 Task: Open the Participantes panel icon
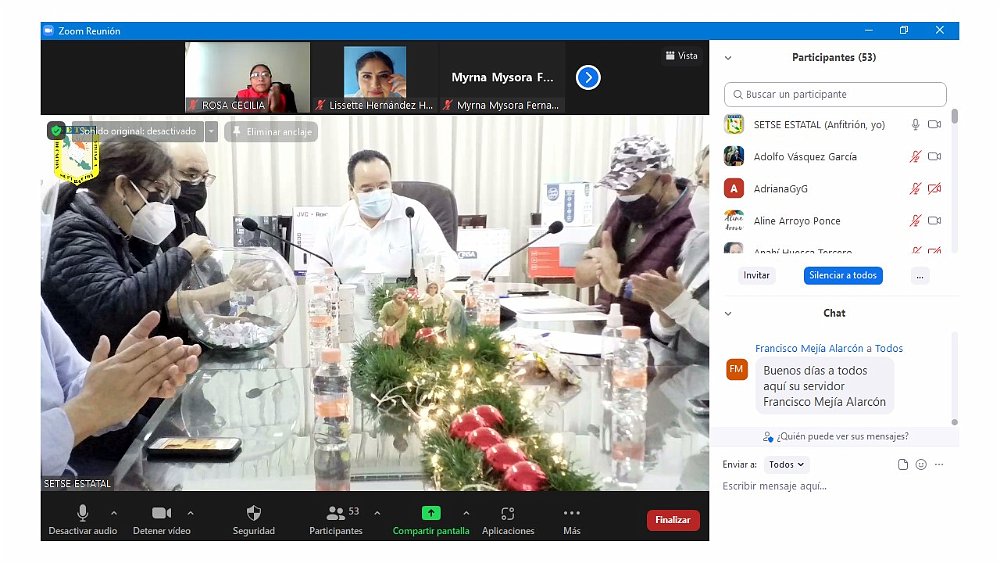point(336,513)
